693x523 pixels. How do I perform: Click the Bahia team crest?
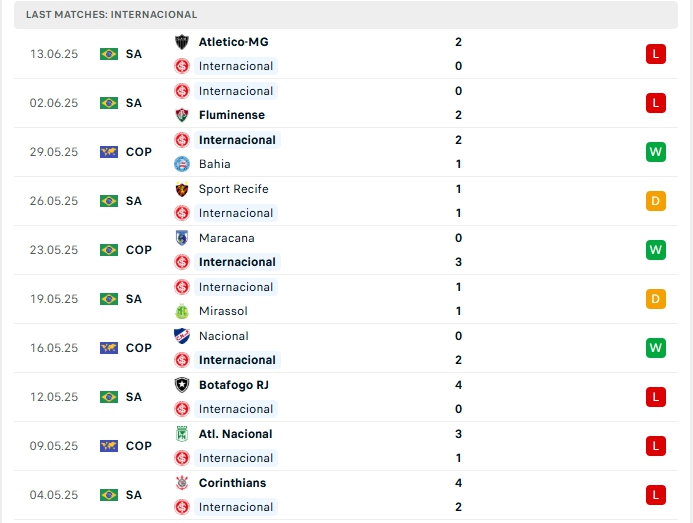(182, 164)
